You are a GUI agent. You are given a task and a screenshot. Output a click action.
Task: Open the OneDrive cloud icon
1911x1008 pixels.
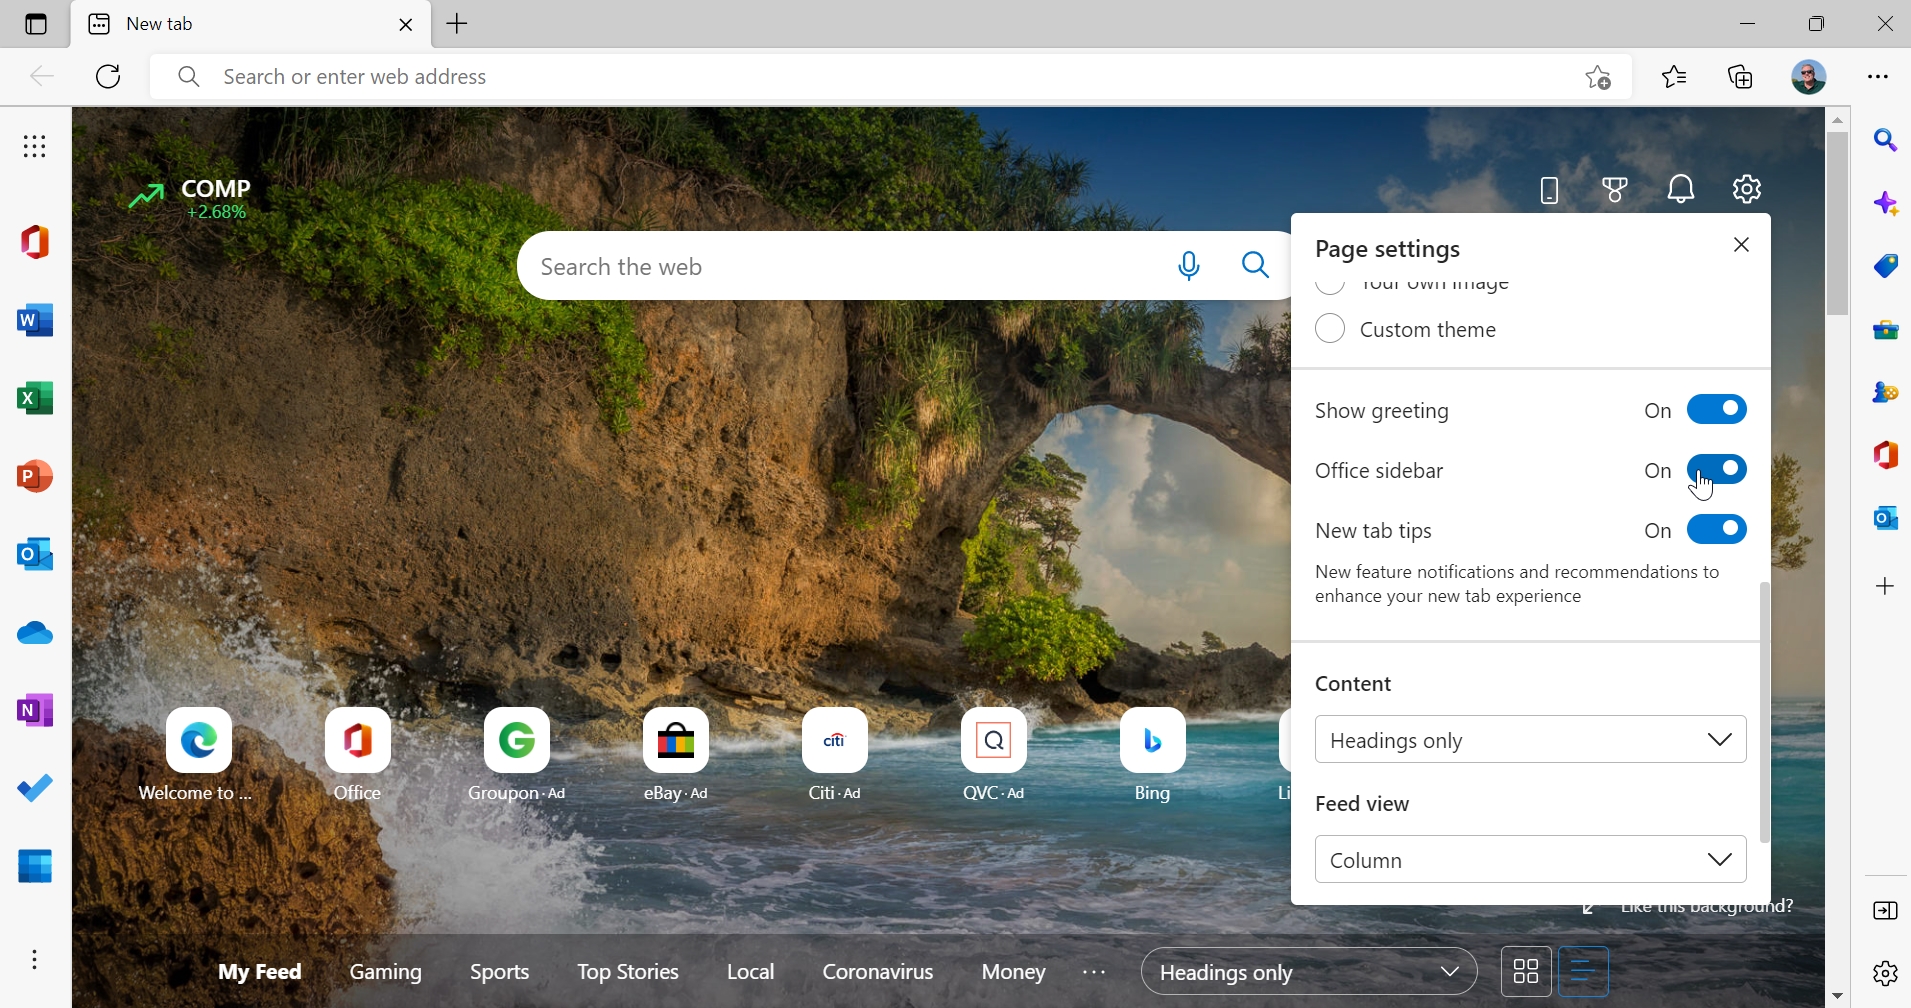tap(36, 633)
